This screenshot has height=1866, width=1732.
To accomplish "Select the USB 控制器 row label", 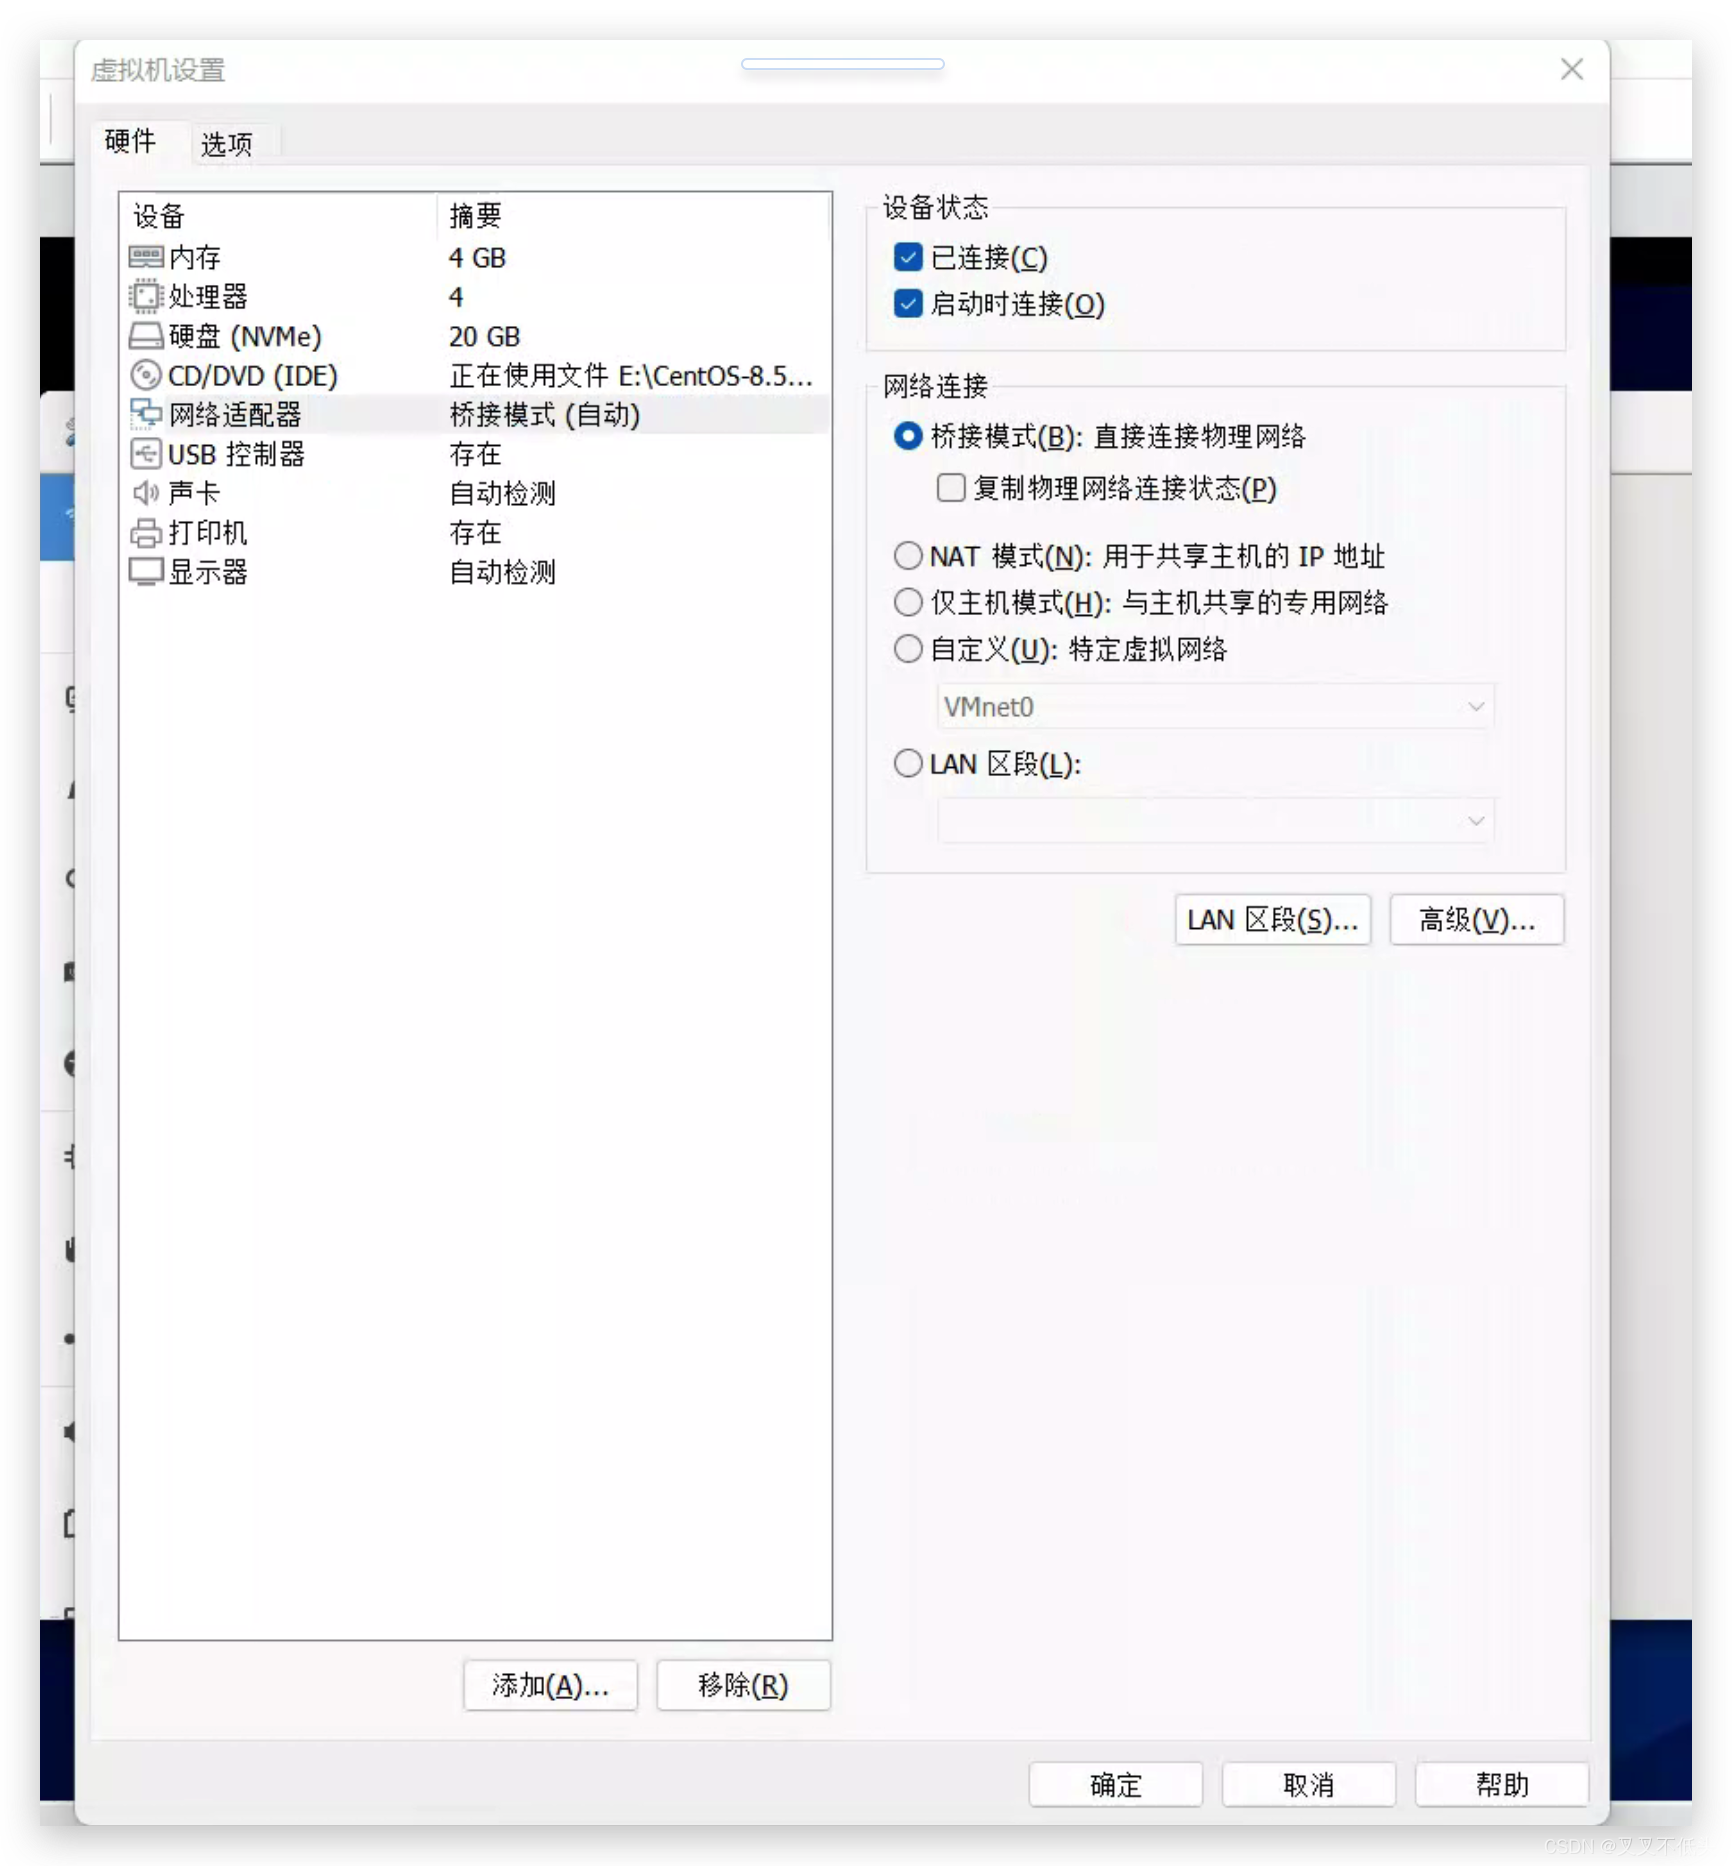I will (236, 454).
